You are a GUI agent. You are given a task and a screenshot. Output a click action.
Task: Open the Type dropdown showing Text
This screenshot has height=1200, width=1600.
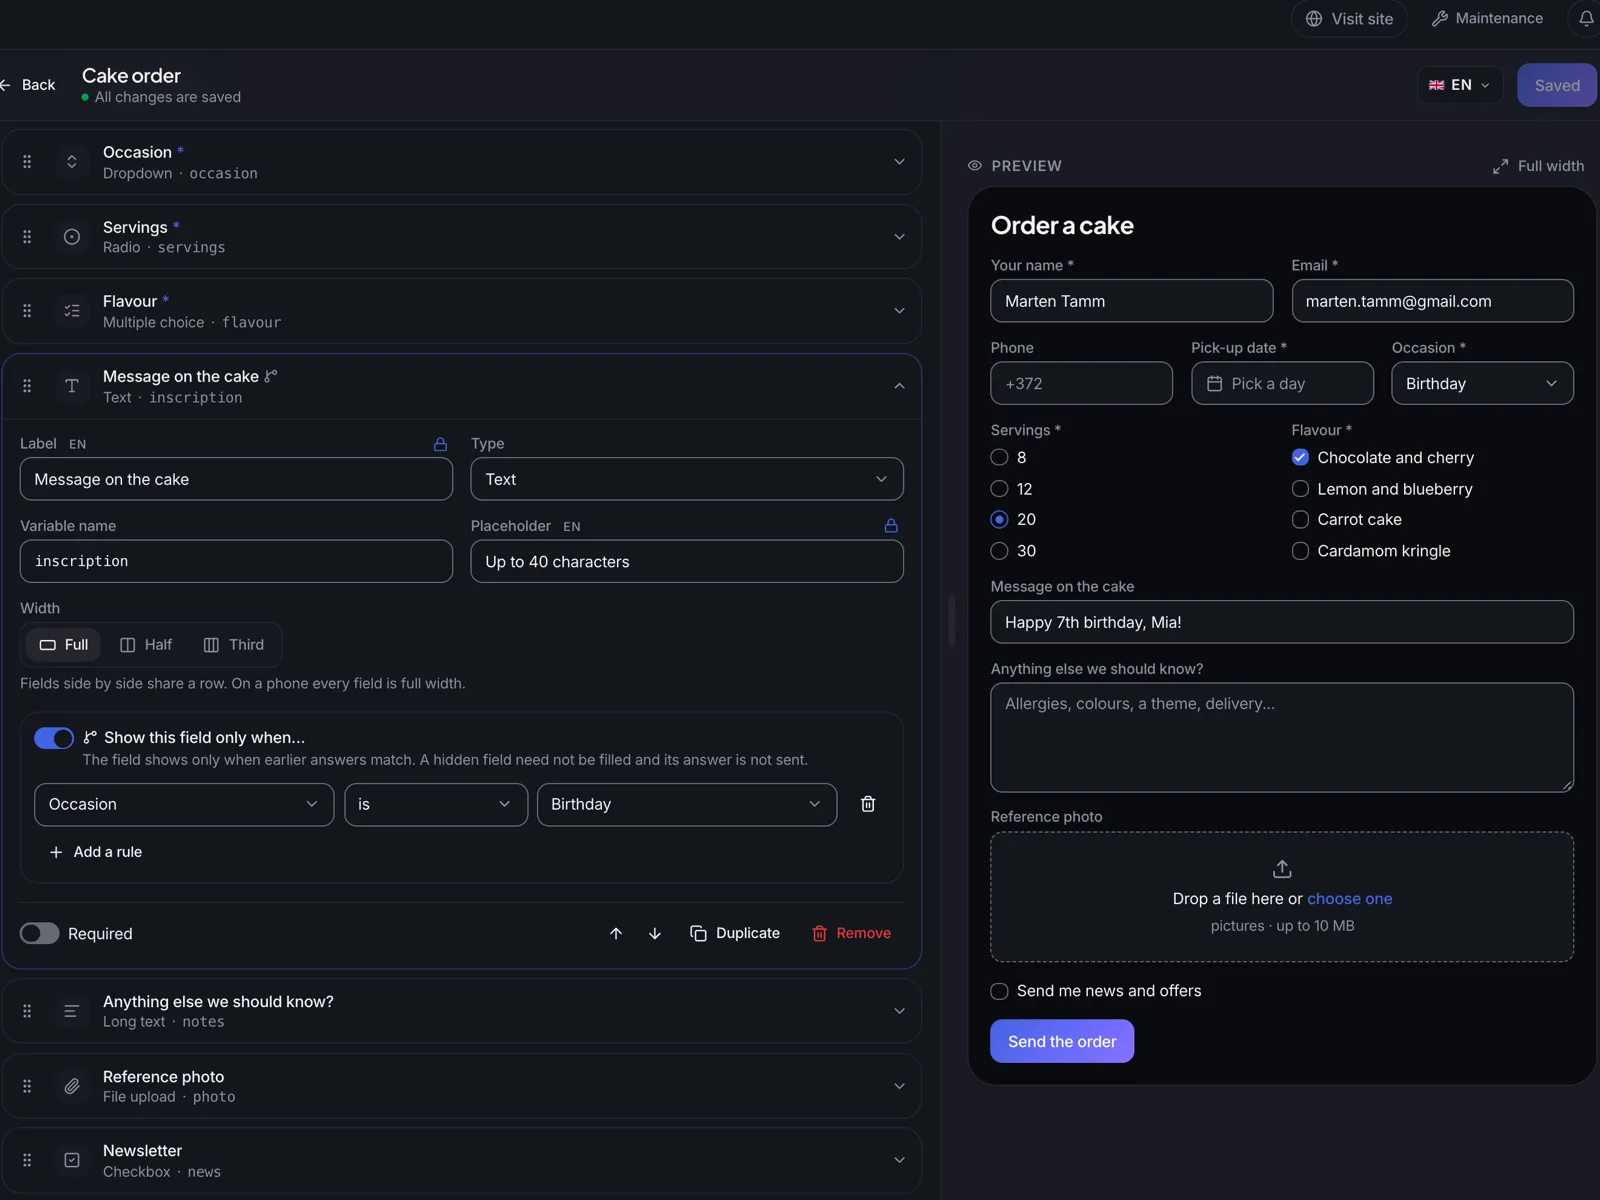click(687, 479)
